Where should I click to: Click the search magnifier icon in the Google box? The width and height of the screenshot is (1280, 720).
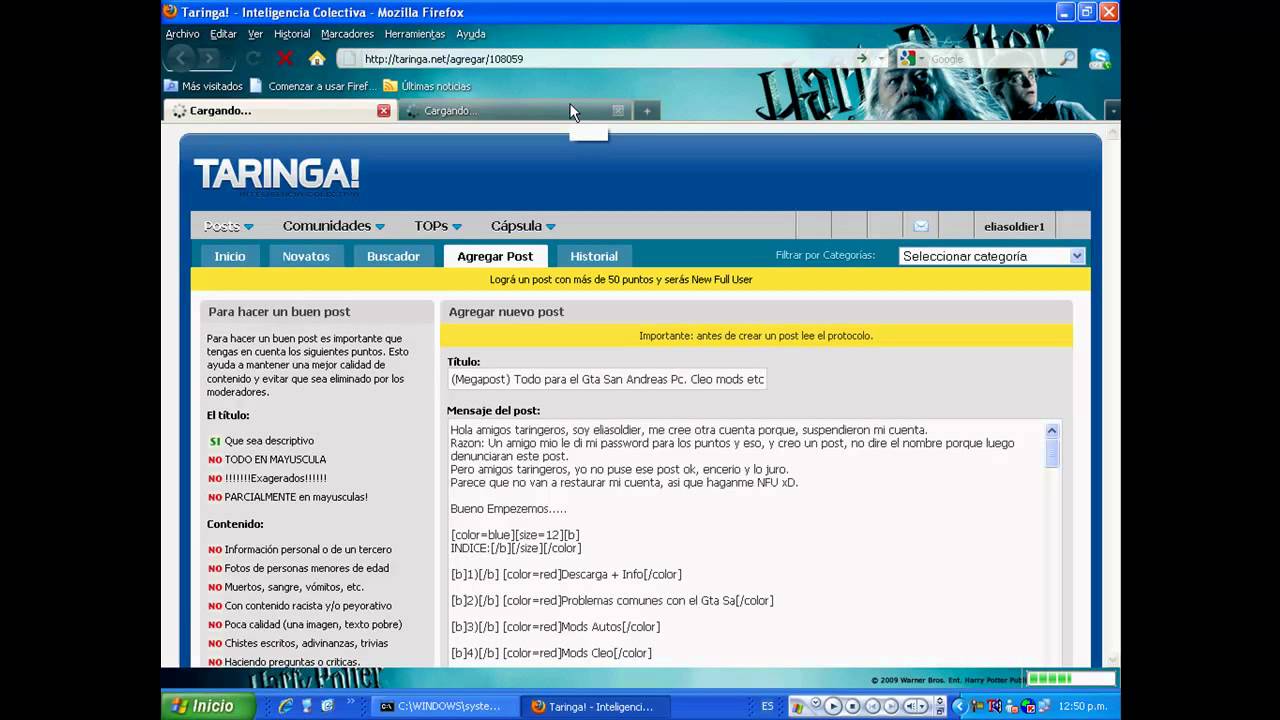(x=1068, y=59)
